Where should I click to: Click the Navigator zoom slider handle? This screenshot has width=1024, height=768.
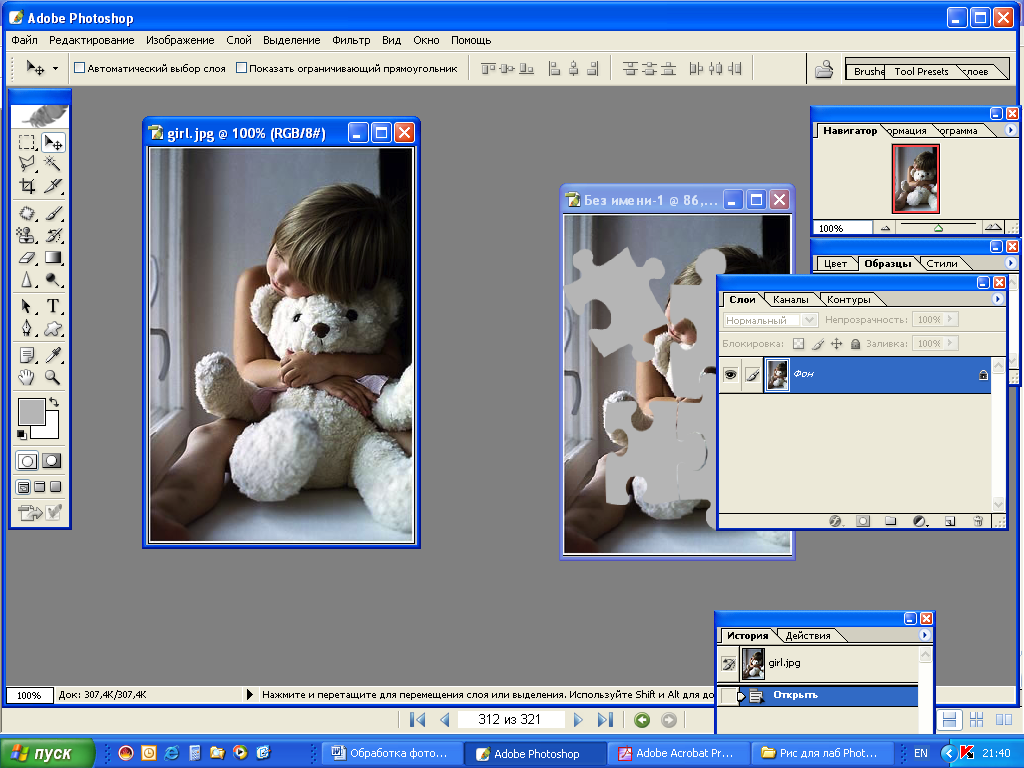click(x=938, y=228)
